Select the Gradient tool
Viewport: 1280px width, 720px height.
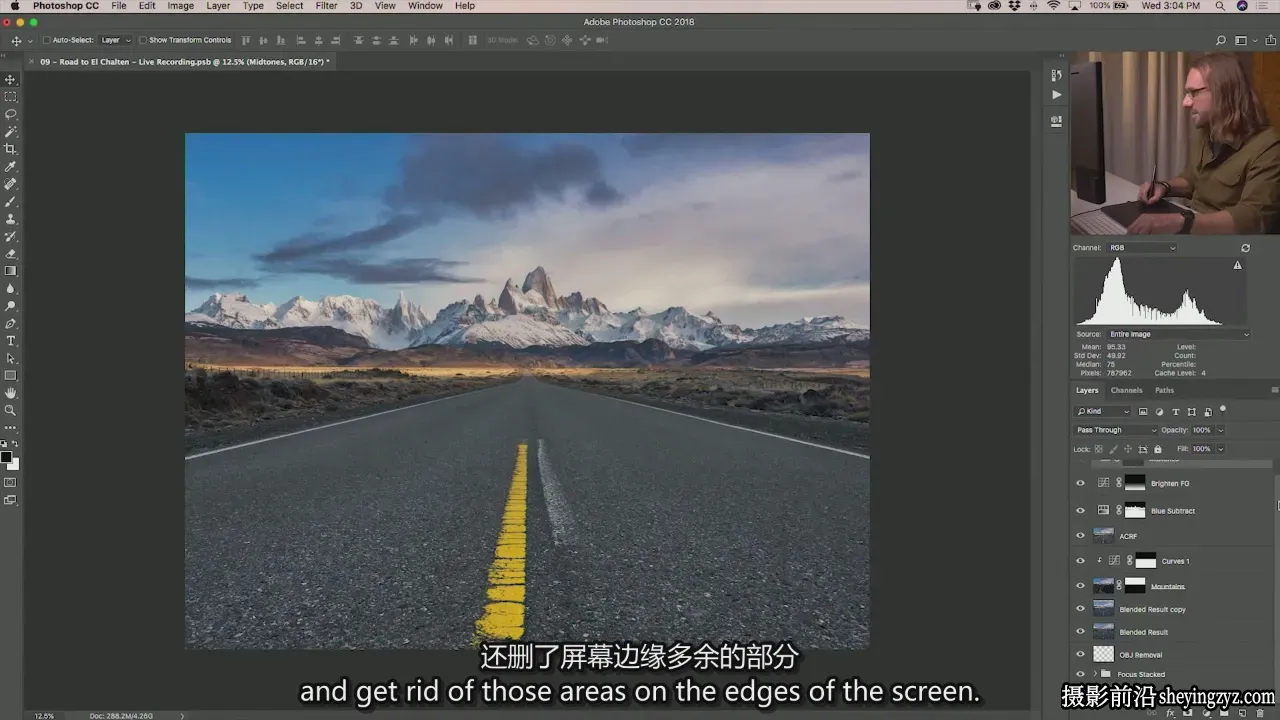click(x=11, y=271)
